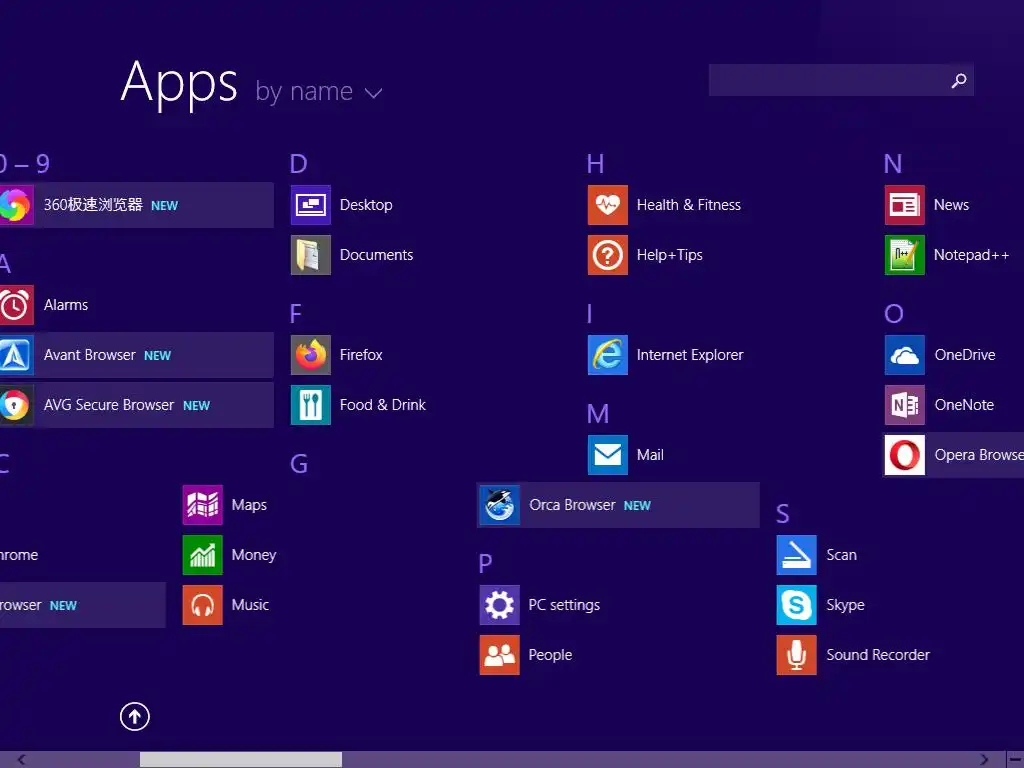Viewport: 1024px width, 768px height.
Task: Open the Maps app icon
Action: tap(203, 505)
